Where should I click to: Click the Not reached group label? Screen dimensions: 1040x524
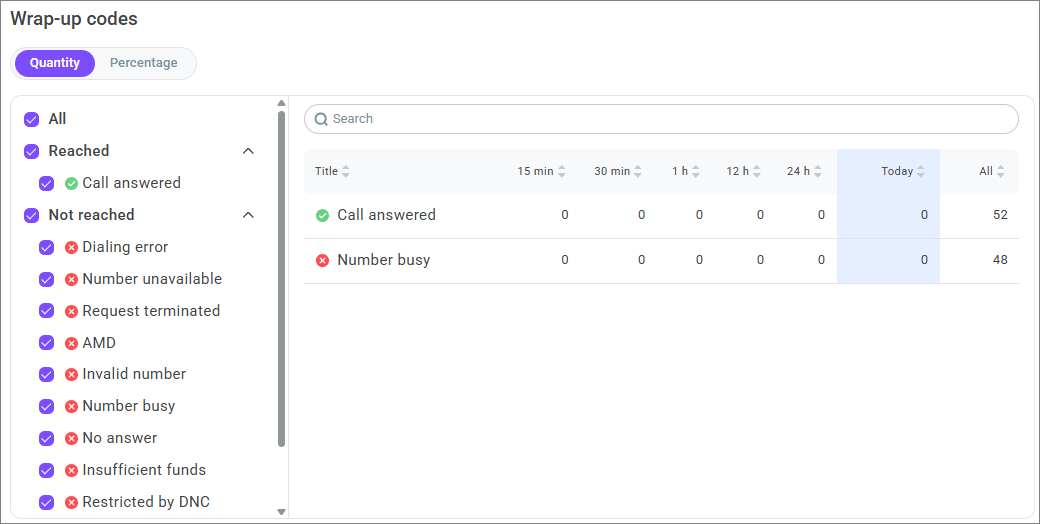click(92, 215)
